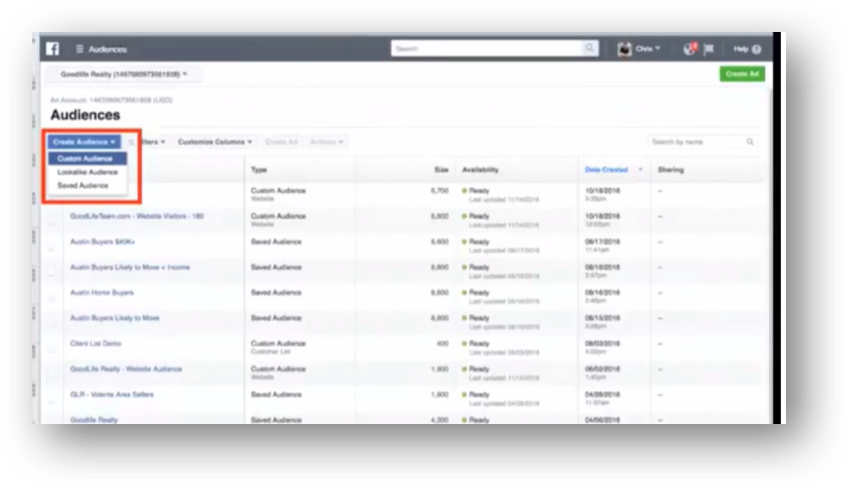Sort by Date Created column header

point(606,170)
